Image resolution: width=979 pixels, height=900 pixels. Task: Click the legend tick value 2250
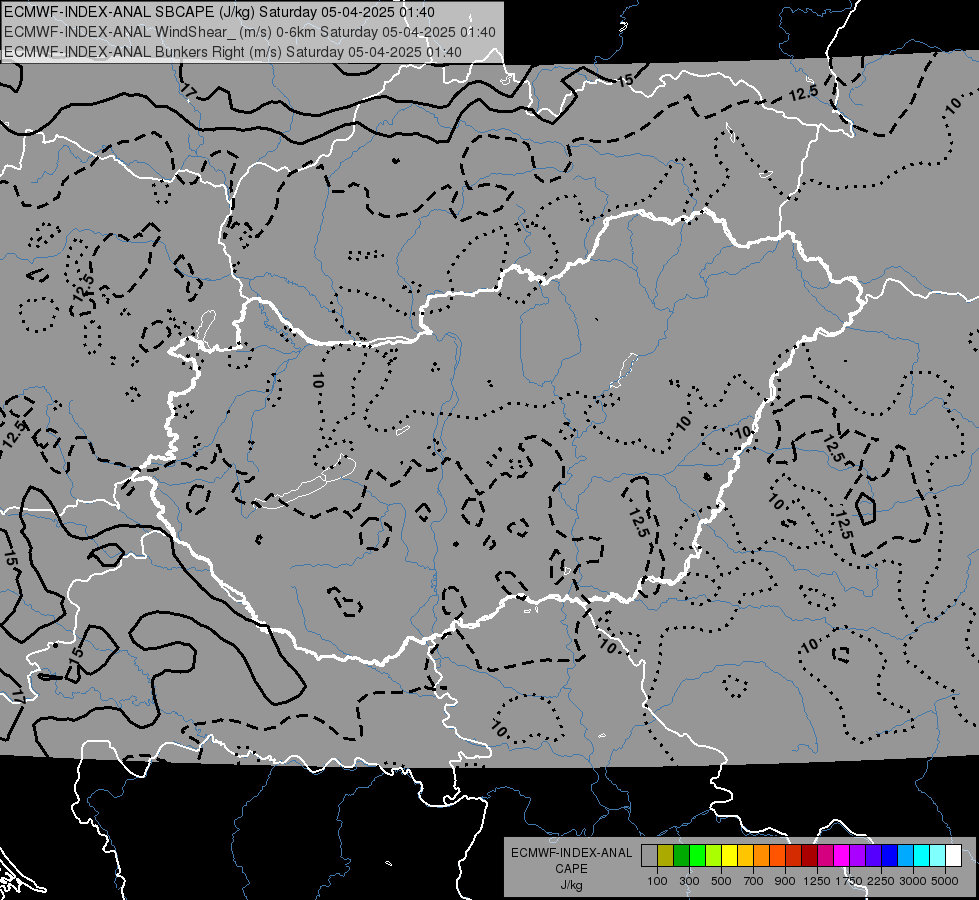pyautogui.click(x=881, y=881)
